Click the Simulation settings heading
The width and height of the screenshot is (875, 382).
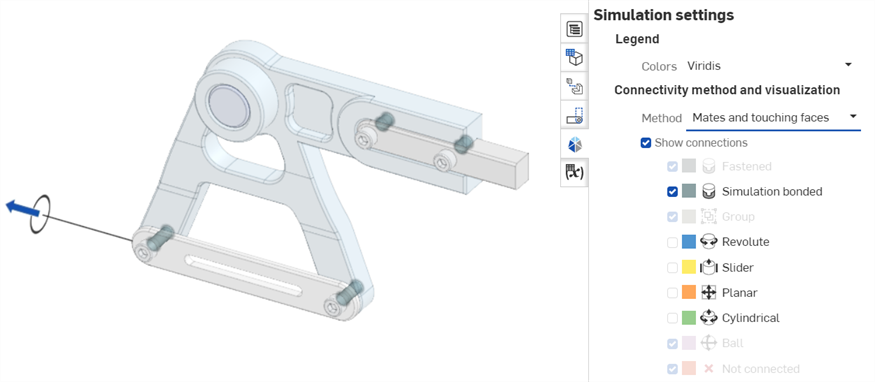pyautogui.click(x=664, y=15)
